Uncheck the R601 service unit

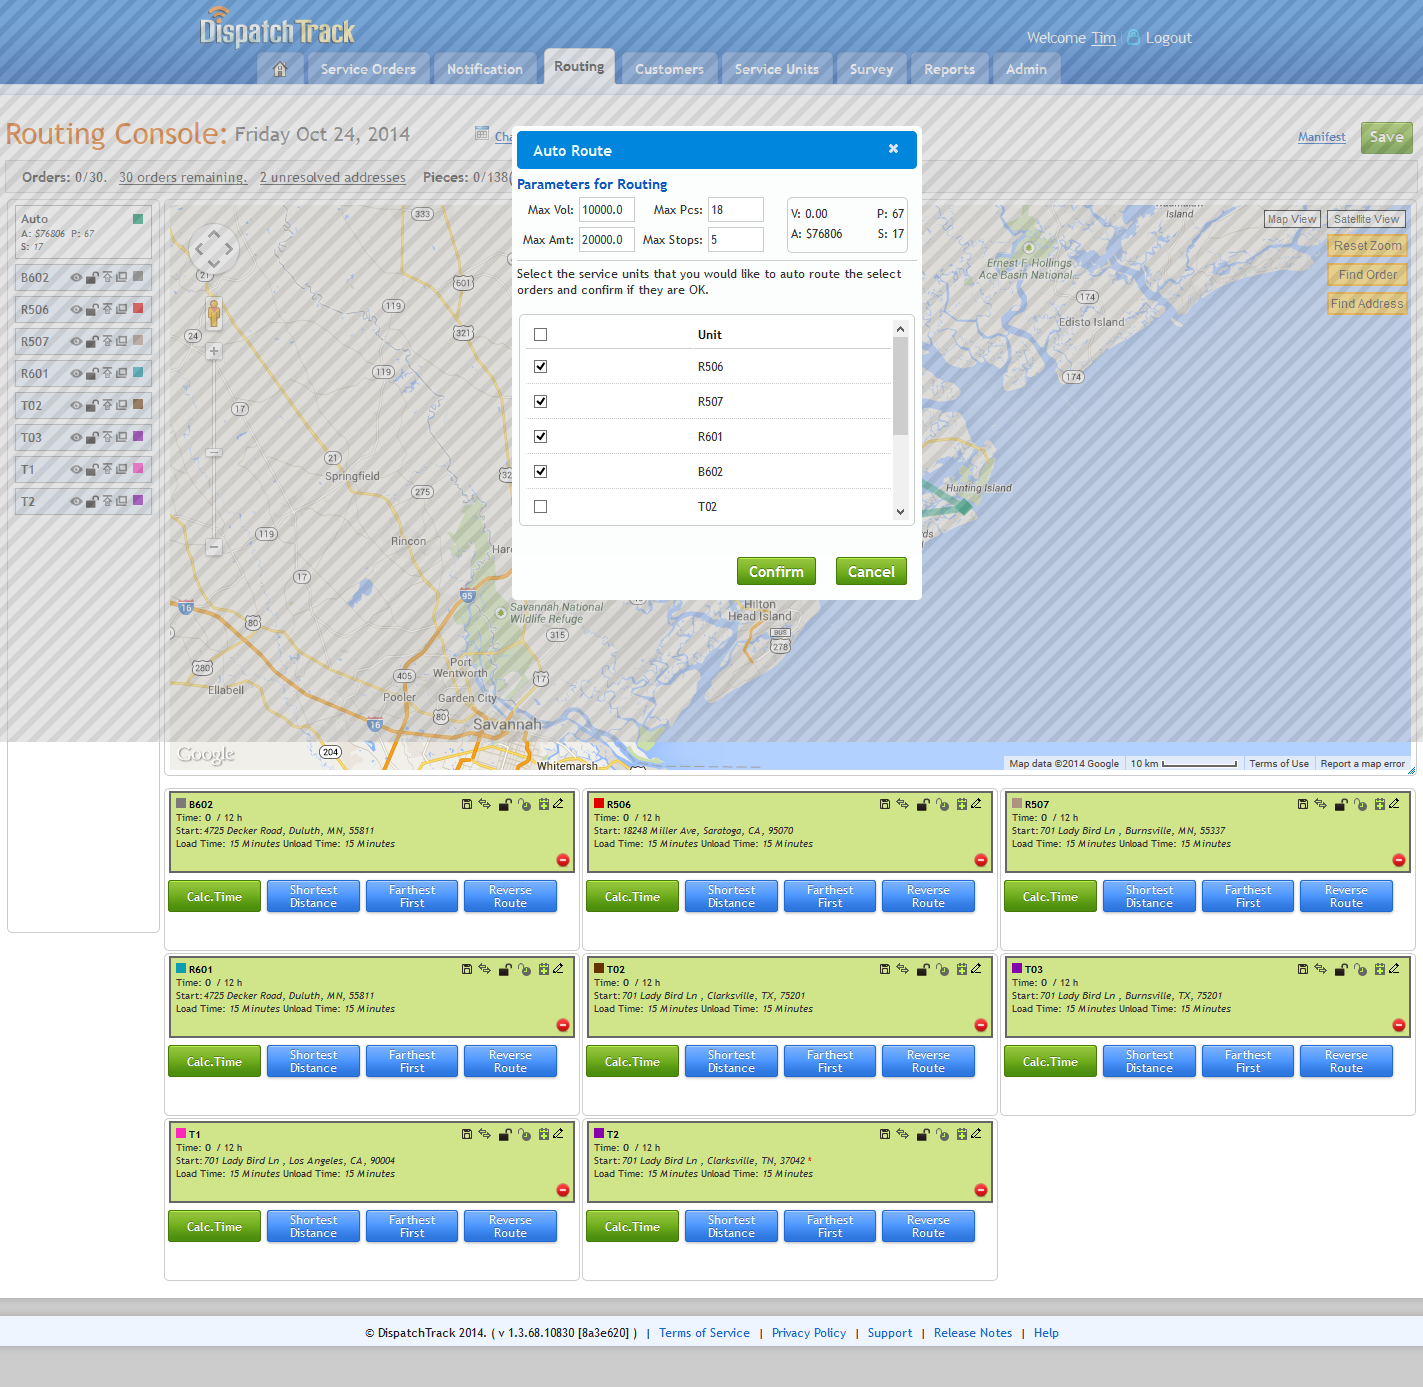540,436
